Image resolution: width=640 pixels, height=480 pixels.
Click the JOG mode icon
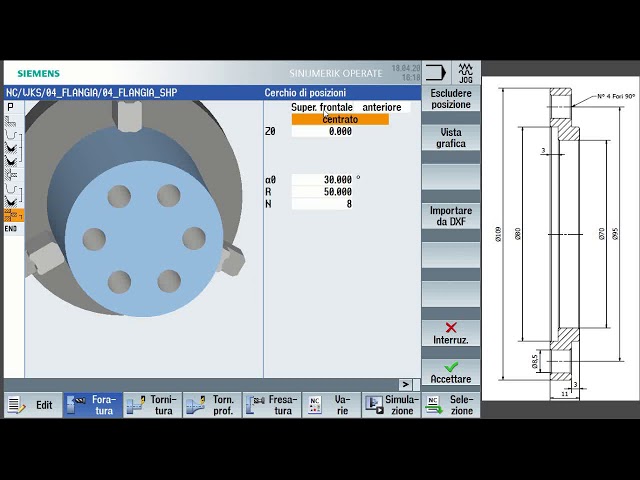(x=465, y=73)
